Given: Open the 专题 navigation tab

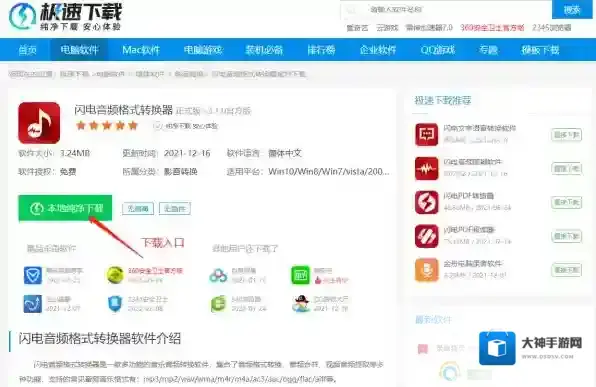Looking at the screenshot, I should click(x=488, y=50).
